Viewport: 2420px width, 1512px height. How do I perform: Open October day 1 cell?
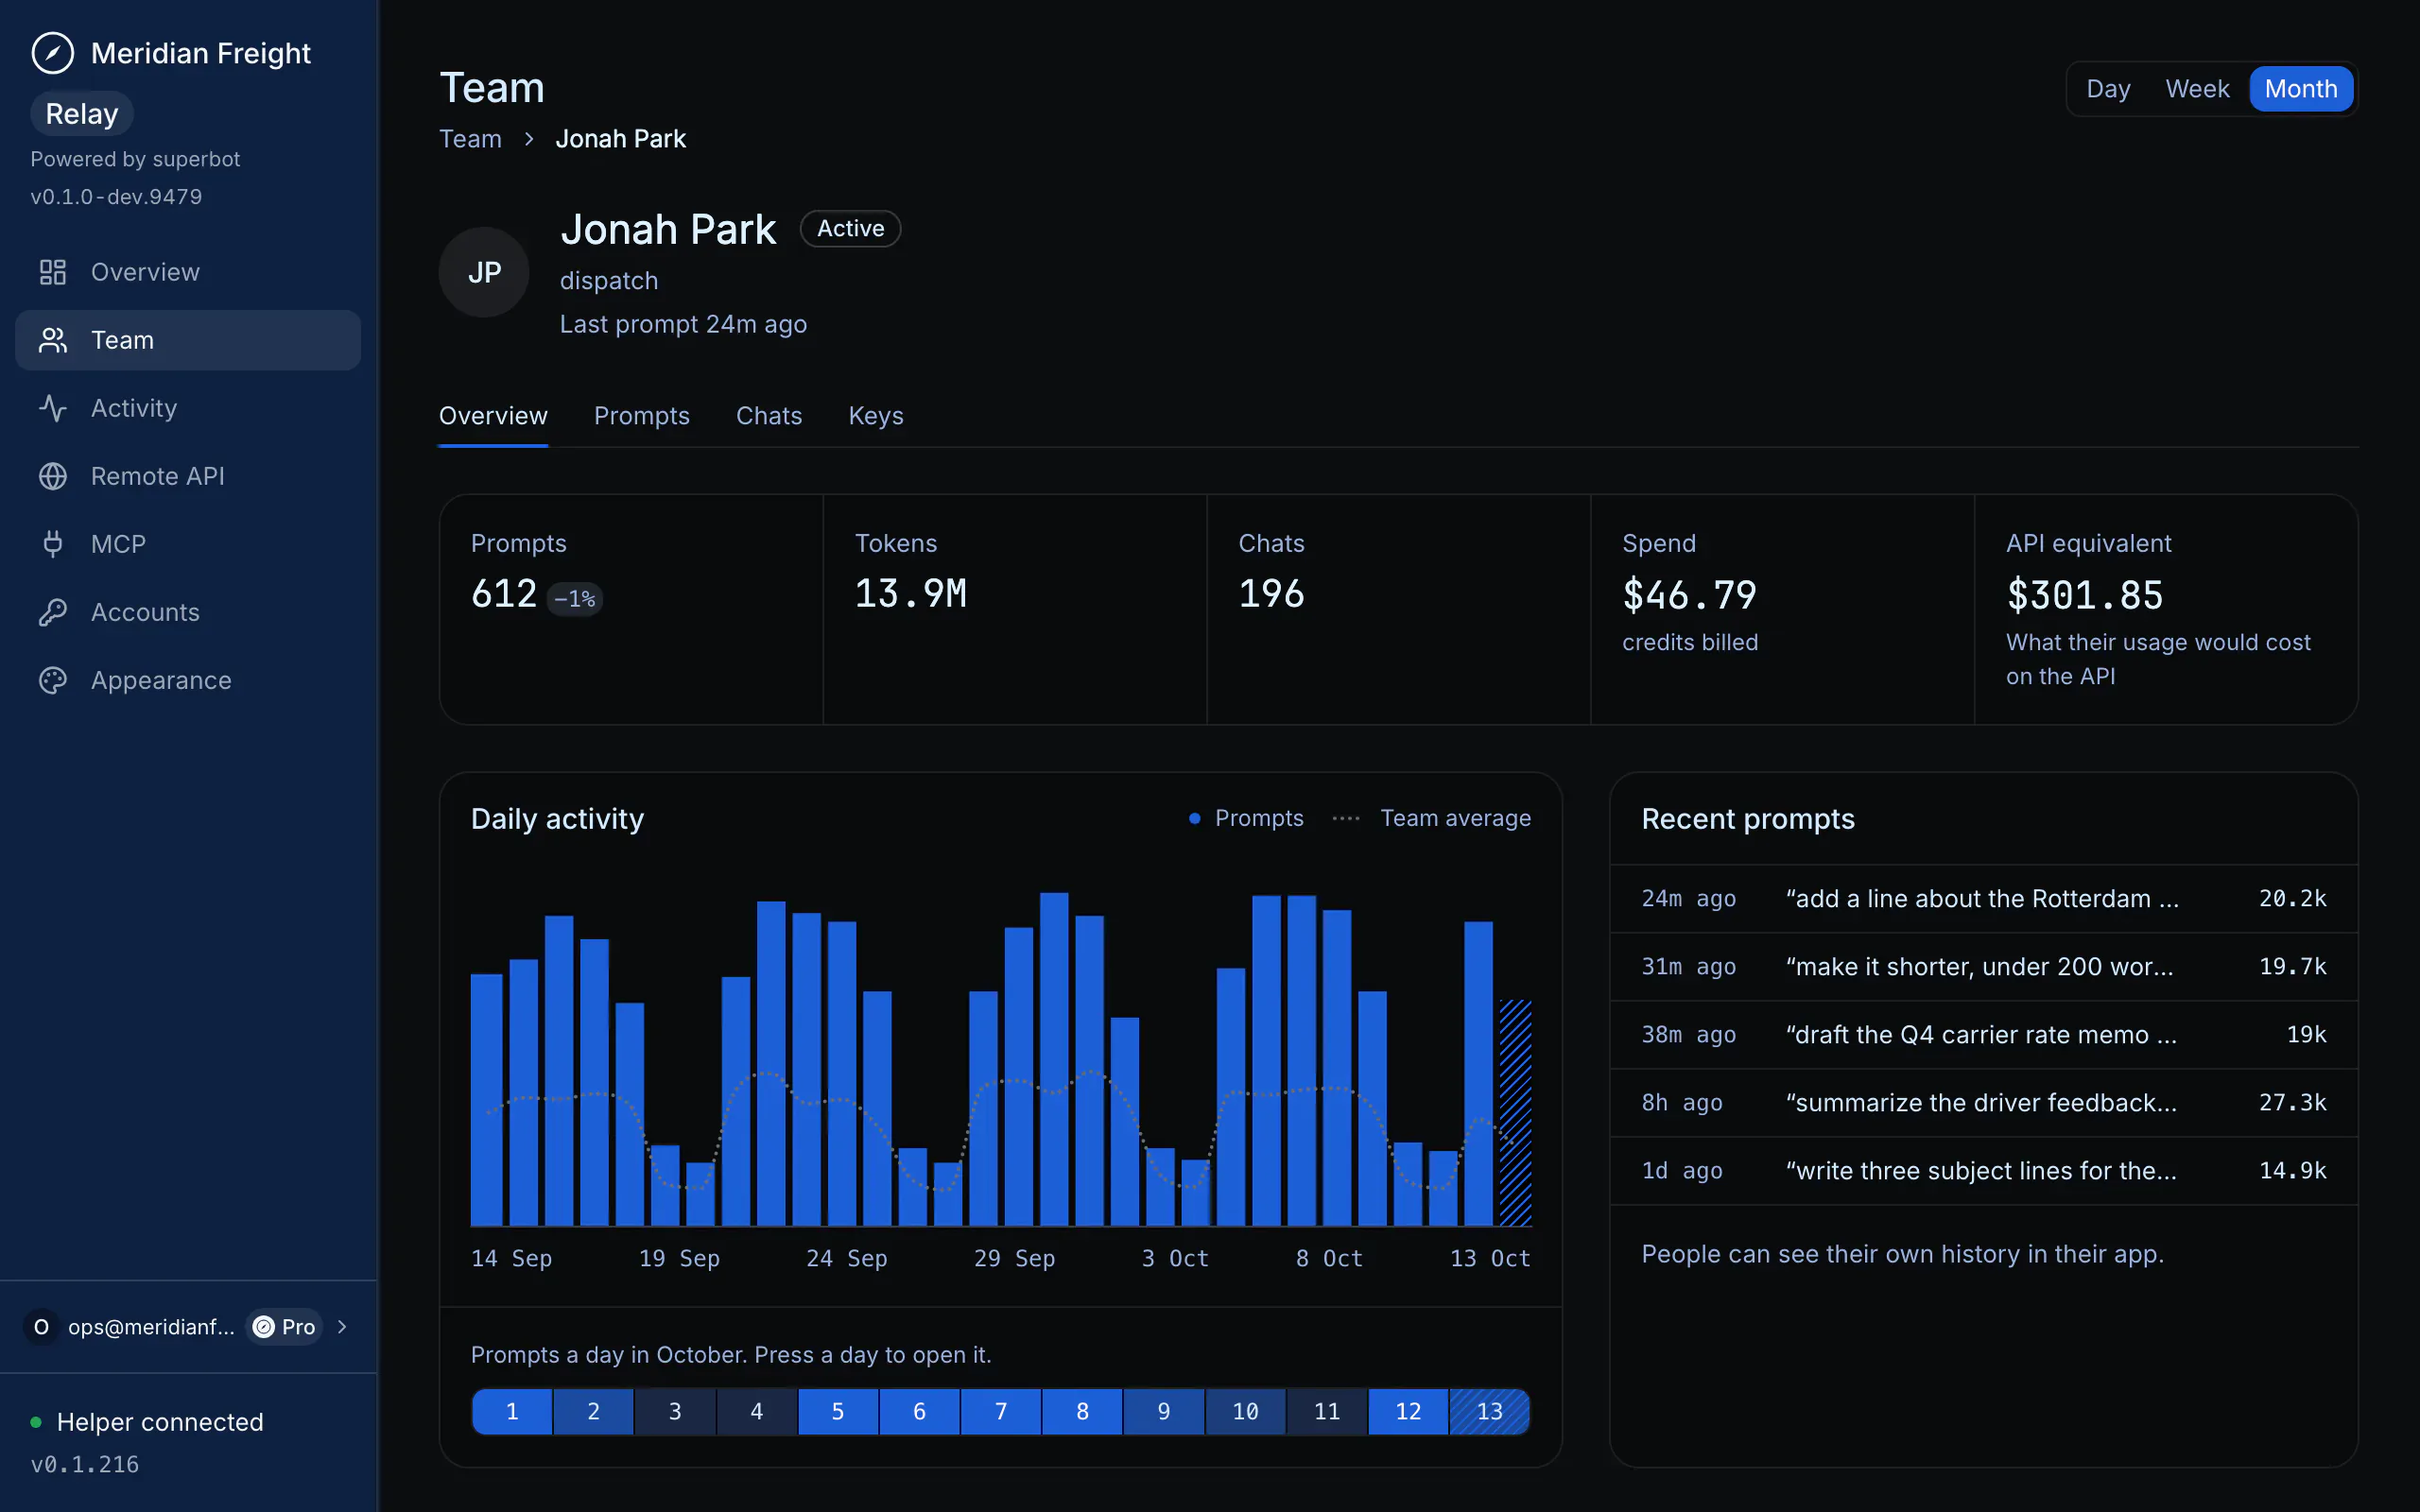pyautogui.click(x=512, y=1411)
